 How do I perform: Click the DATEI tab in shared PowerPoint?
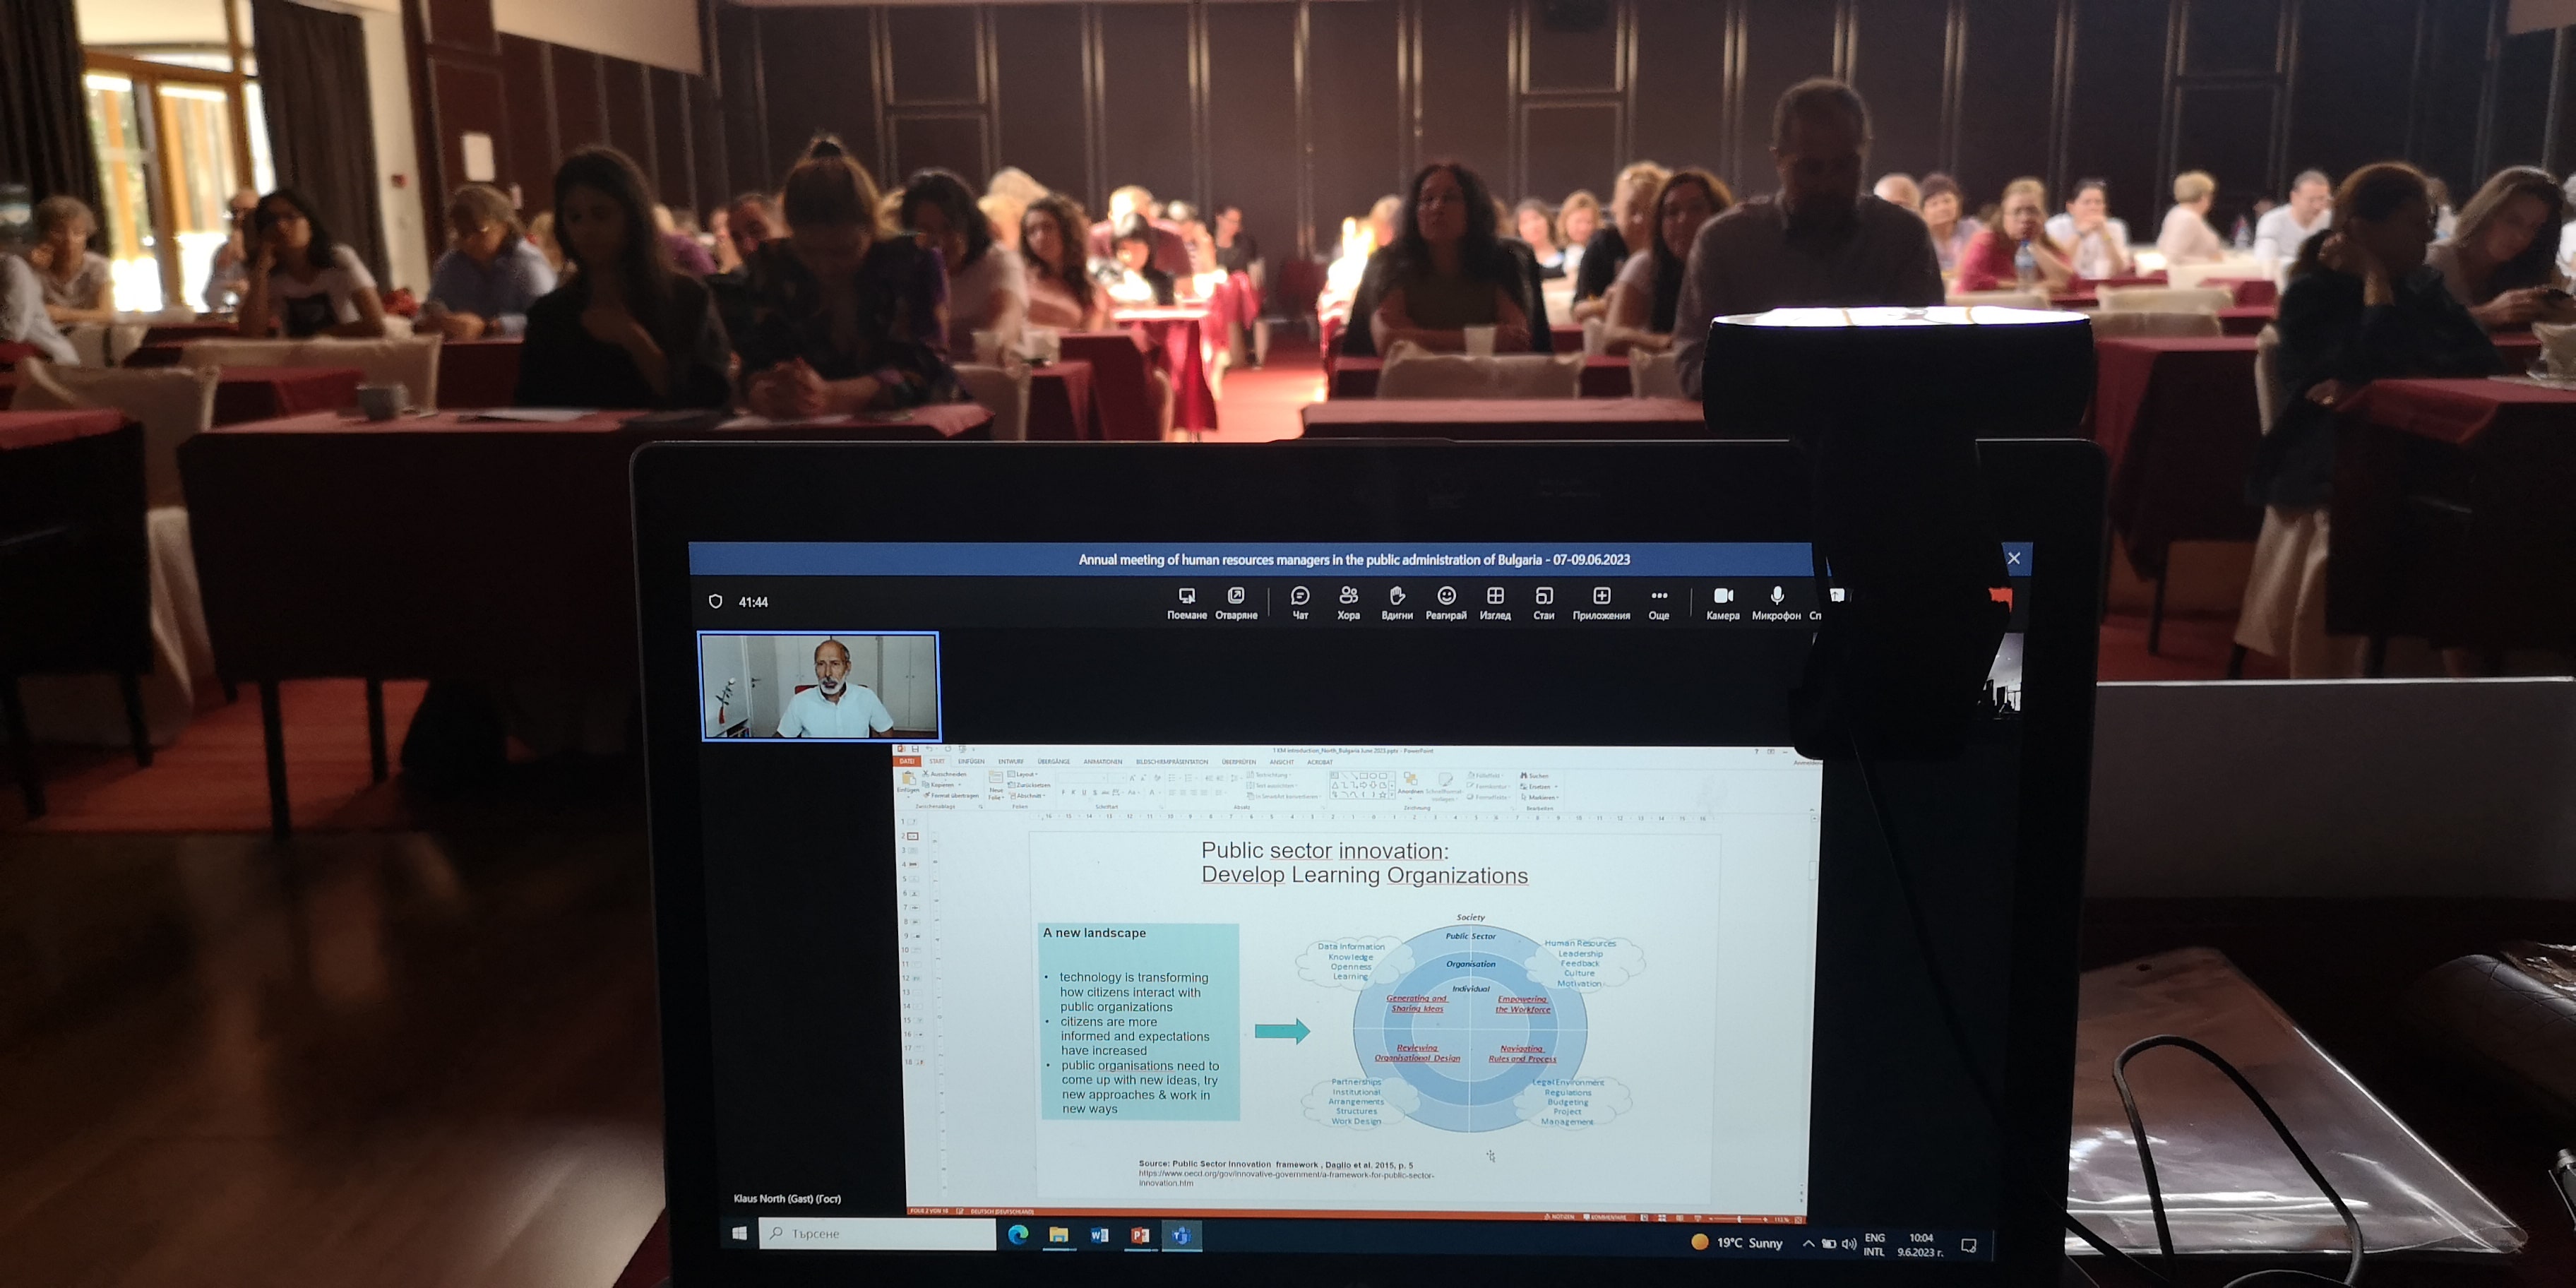tap(907, 761)
